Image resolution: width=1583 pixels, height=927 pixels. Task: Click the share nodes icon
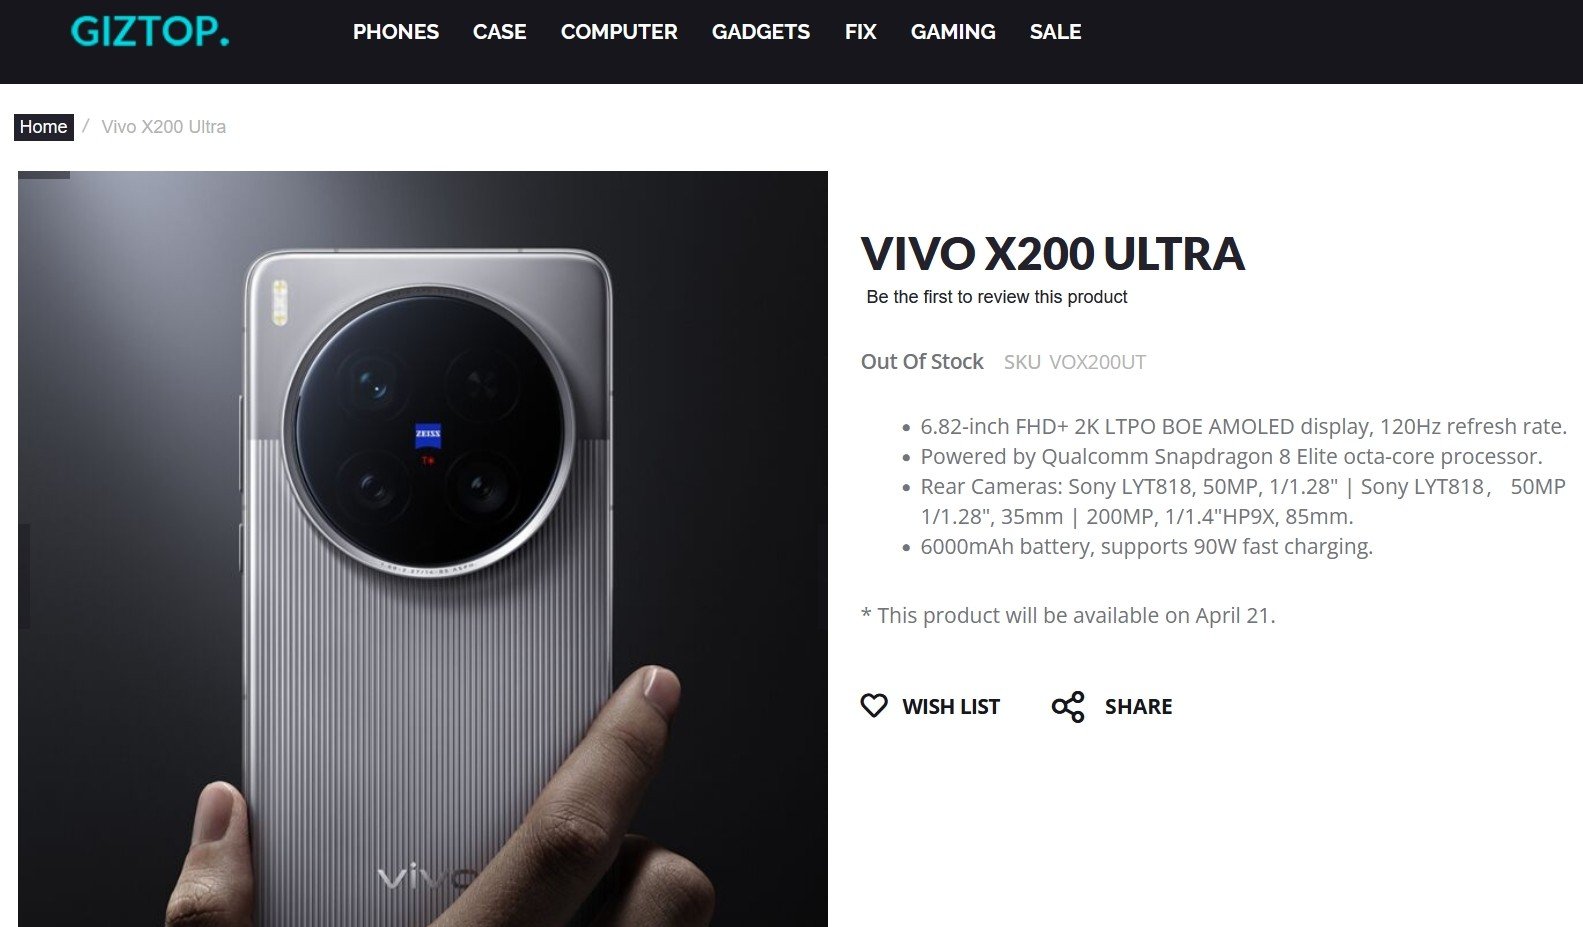point(1068,706)
